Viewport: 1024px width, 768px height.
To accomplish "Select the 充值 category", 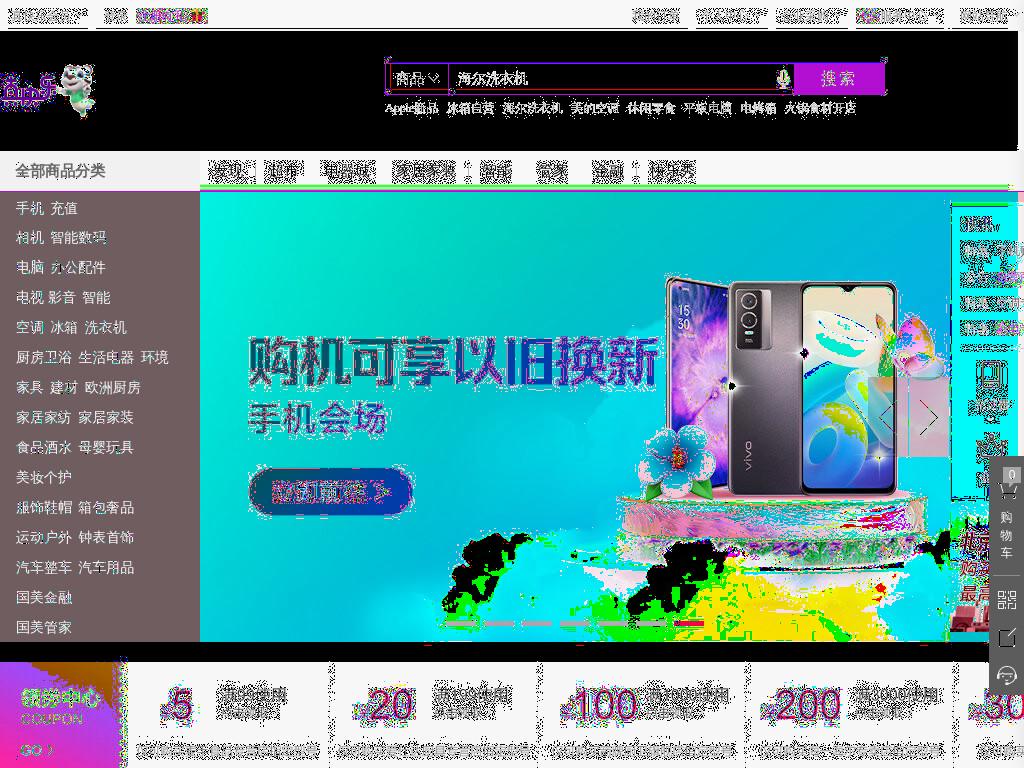I will click(x=64, y=208).
